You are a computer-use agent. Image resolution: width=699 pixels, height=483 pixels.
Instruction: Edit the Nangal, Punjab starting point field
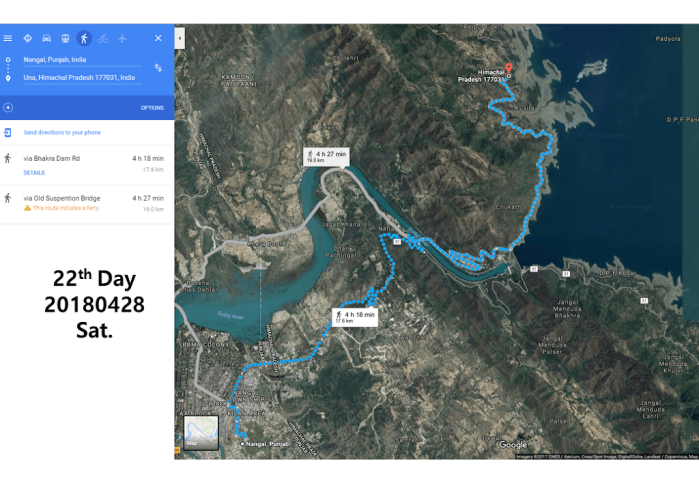point(82,60)
